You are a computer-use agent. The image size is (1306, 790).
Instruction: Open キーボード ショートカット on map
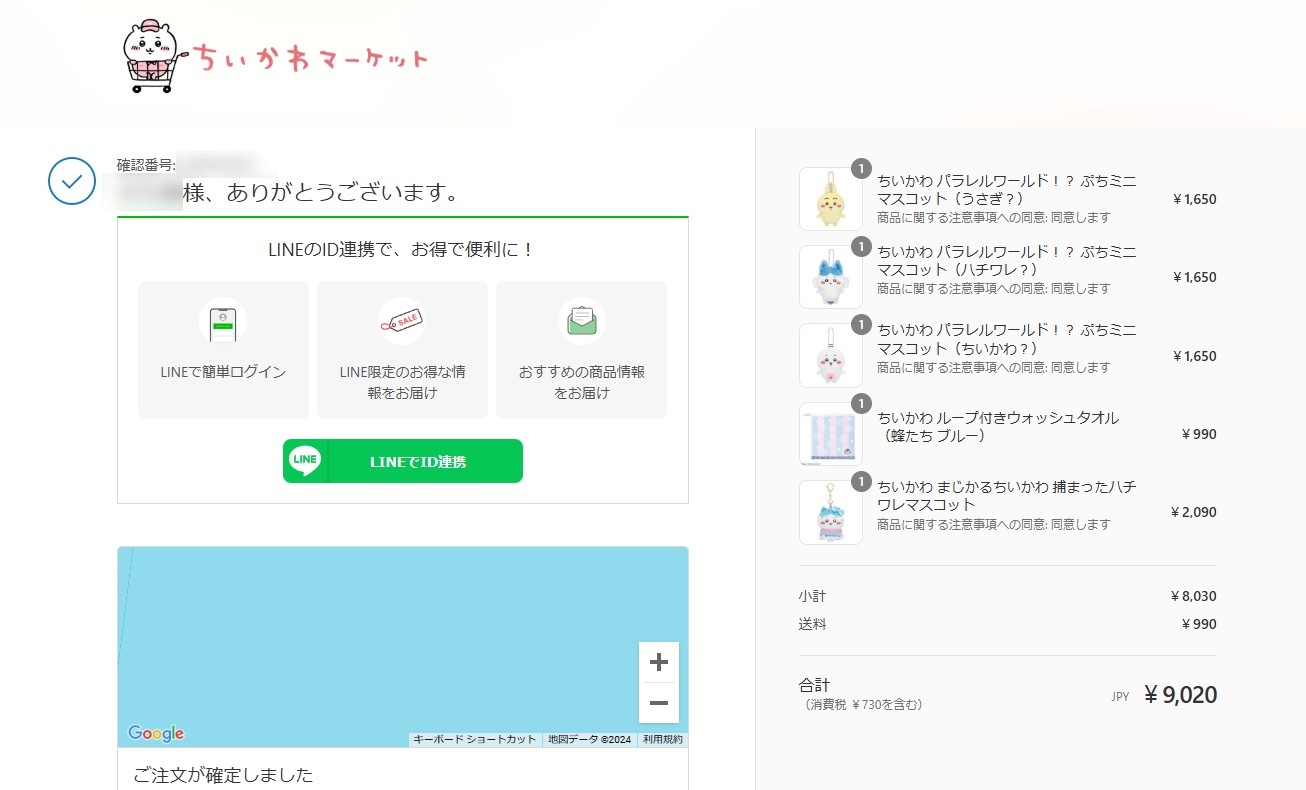click(x=475, y=740)
